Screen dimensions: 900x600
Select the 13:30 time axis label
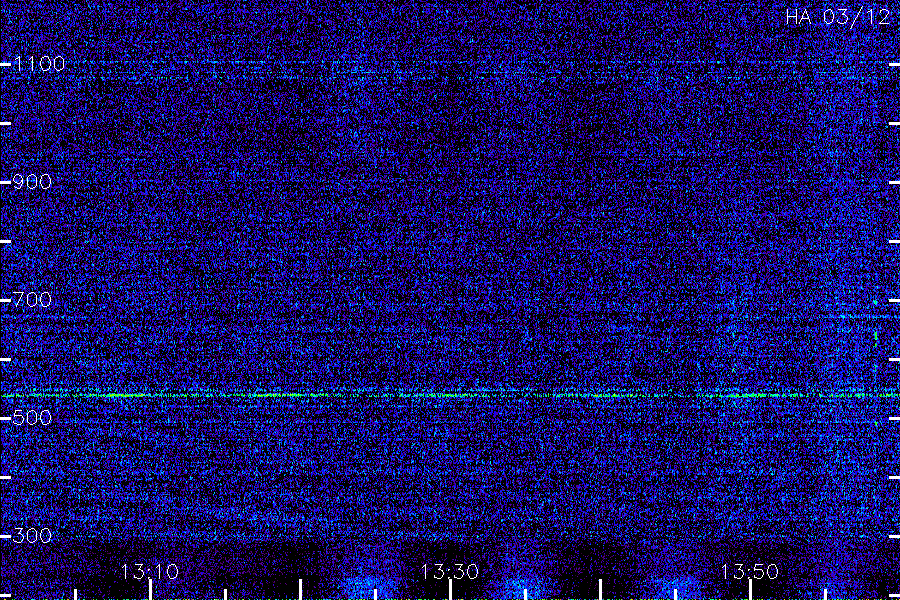[x=449, y=571]
